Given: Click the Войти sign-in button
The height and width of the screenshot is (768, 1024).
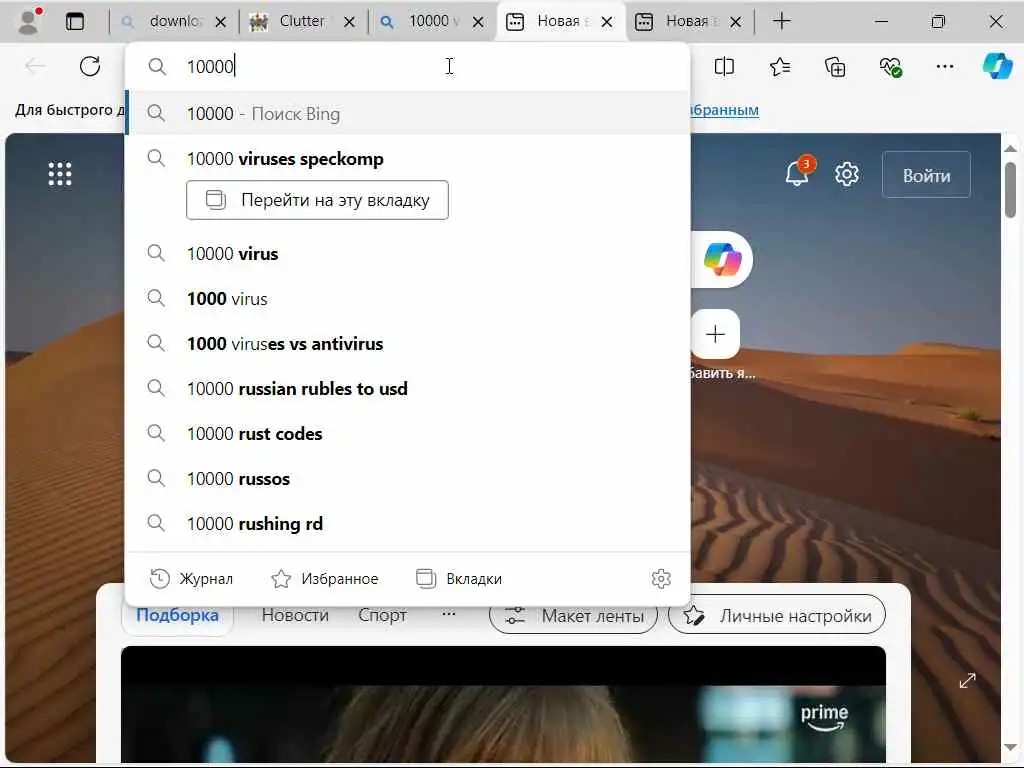Looking at the screenshot, I should point(926,174).
